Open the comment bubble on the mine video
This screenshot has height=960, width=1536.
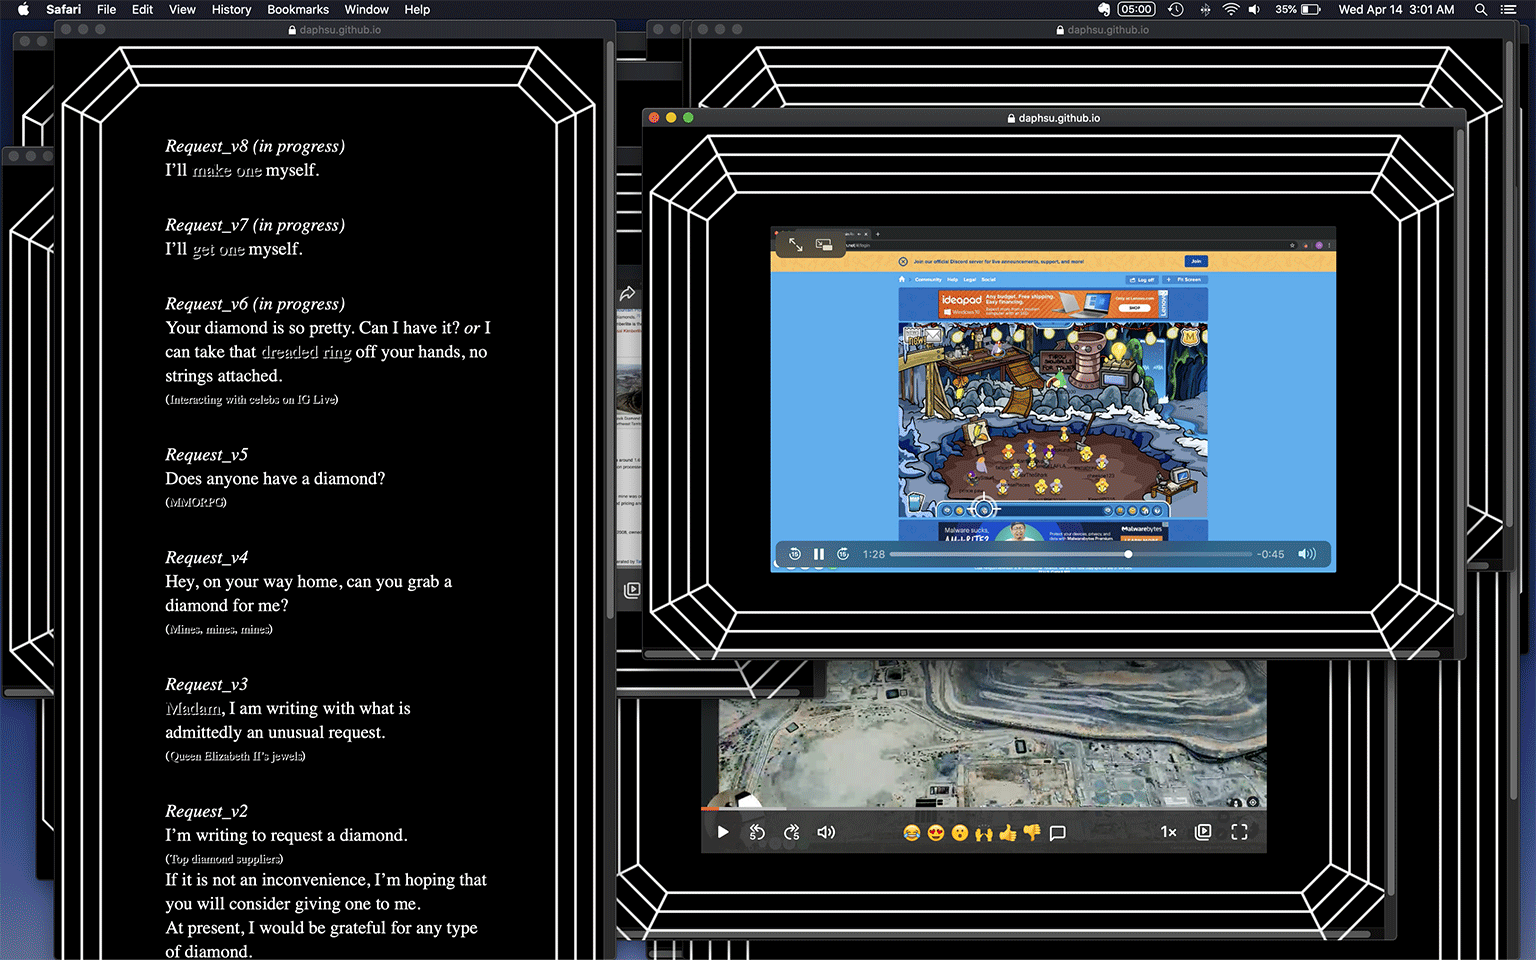click(1057, 833)
